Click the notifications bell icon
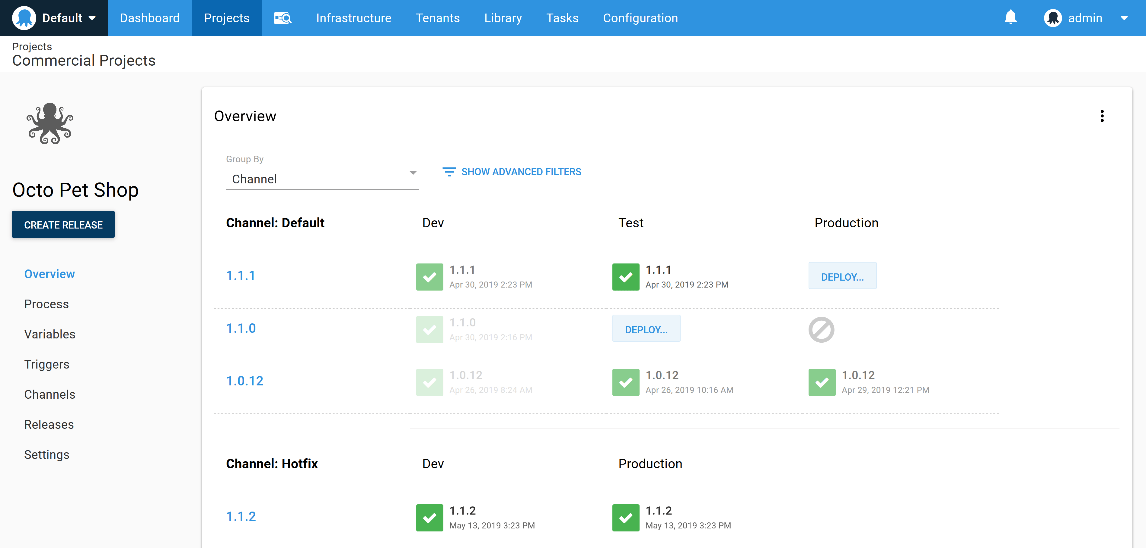1146x548 pixels. [1011, 18]
